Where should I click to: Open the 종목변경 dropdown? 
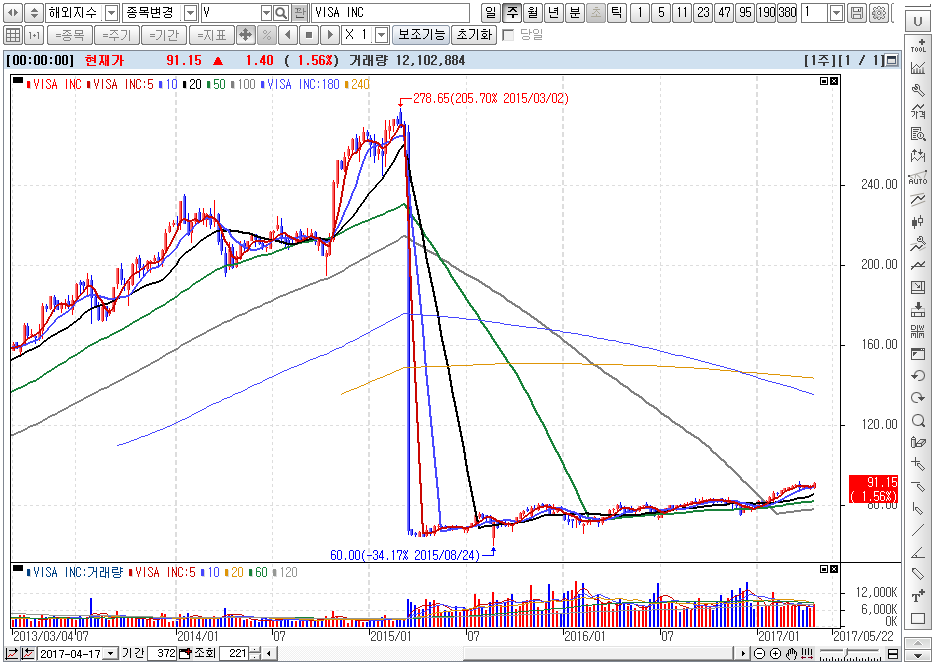pyautogui.click(x=190, y=13)
